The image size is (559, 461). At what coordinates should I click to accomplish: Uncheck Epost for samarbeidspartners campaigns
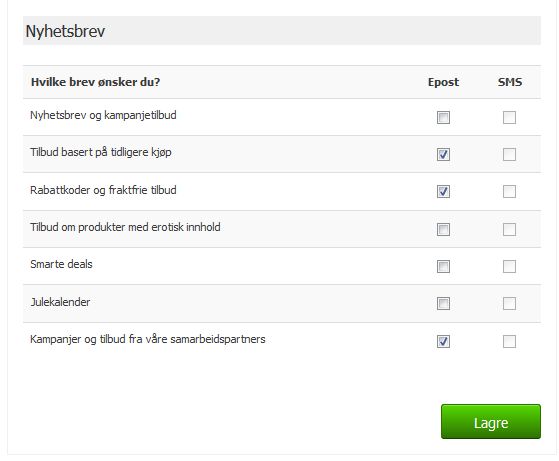point(443,341)
